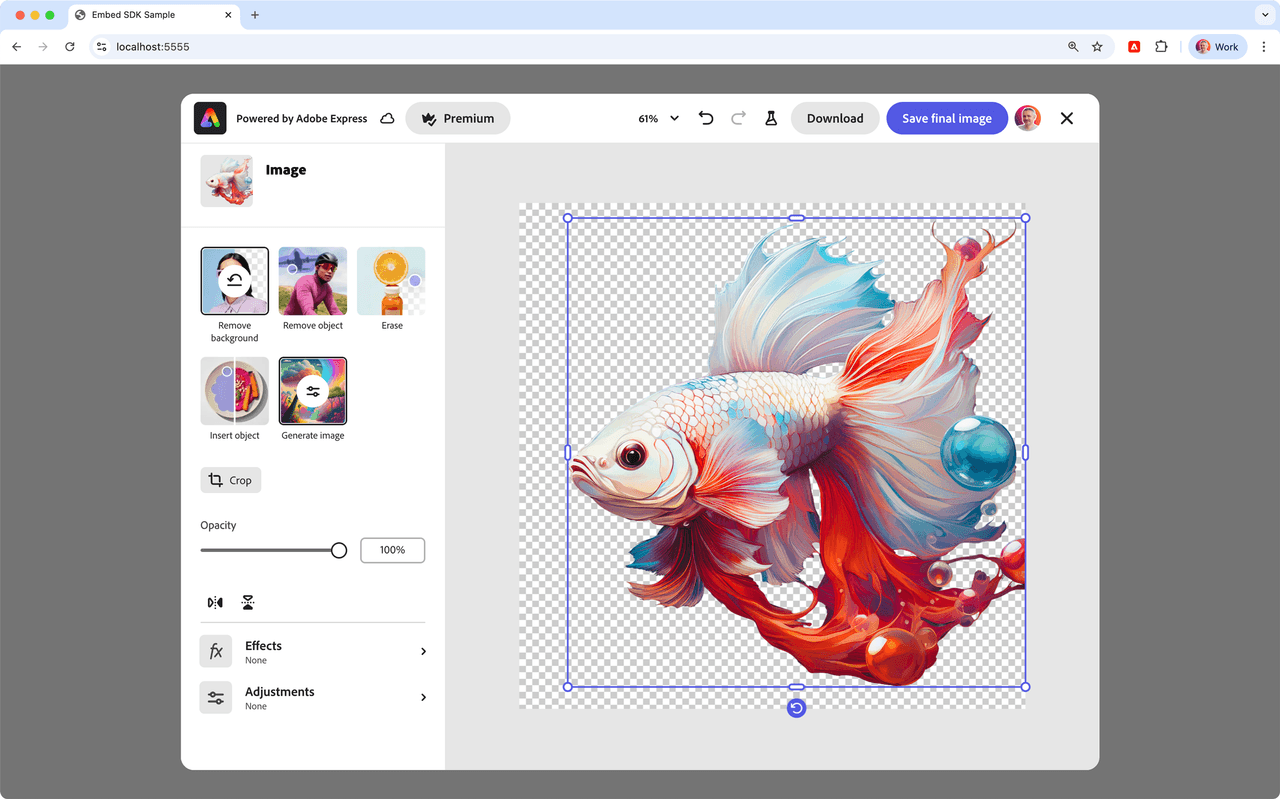This screenshot has width=1280, height=799.
Task: Click the opacity percentage input field
Action: click(x=392, y=550)
